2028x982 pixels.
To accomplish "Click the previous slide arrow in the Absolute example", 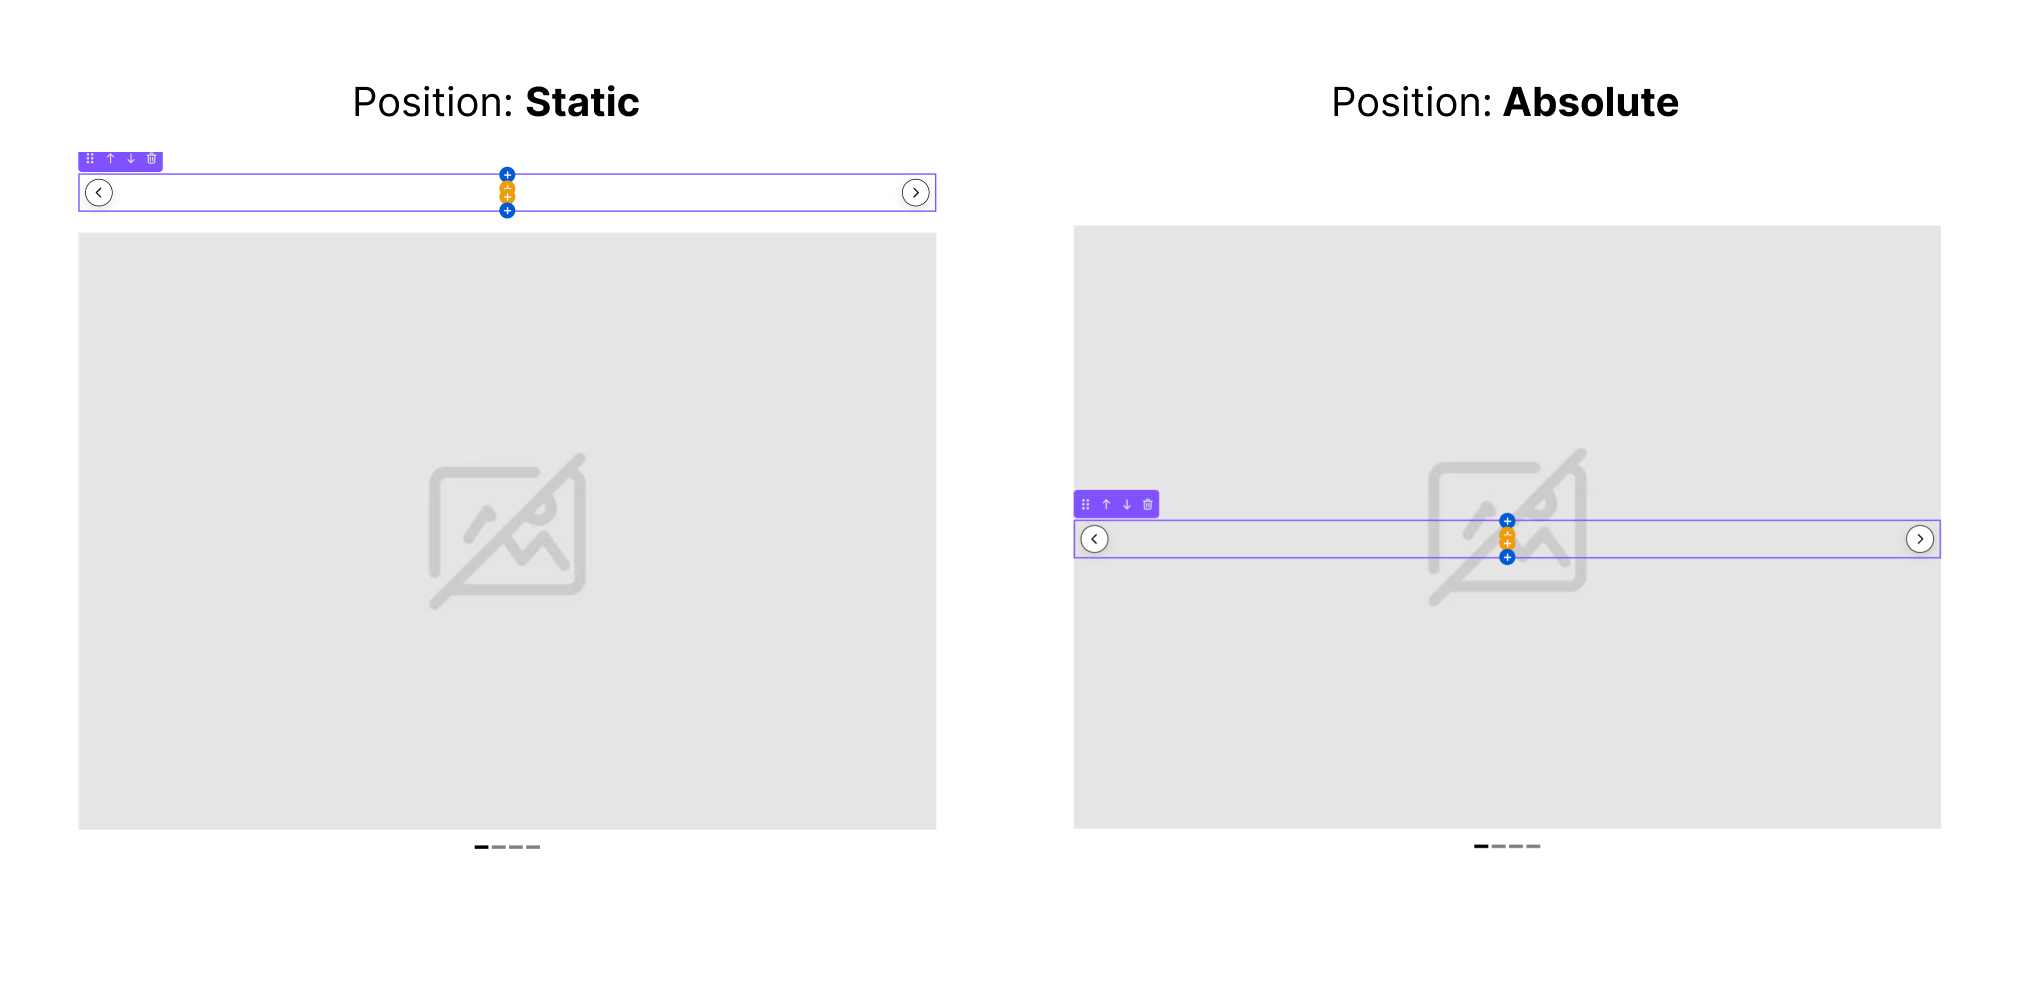I will (1095, 540).
